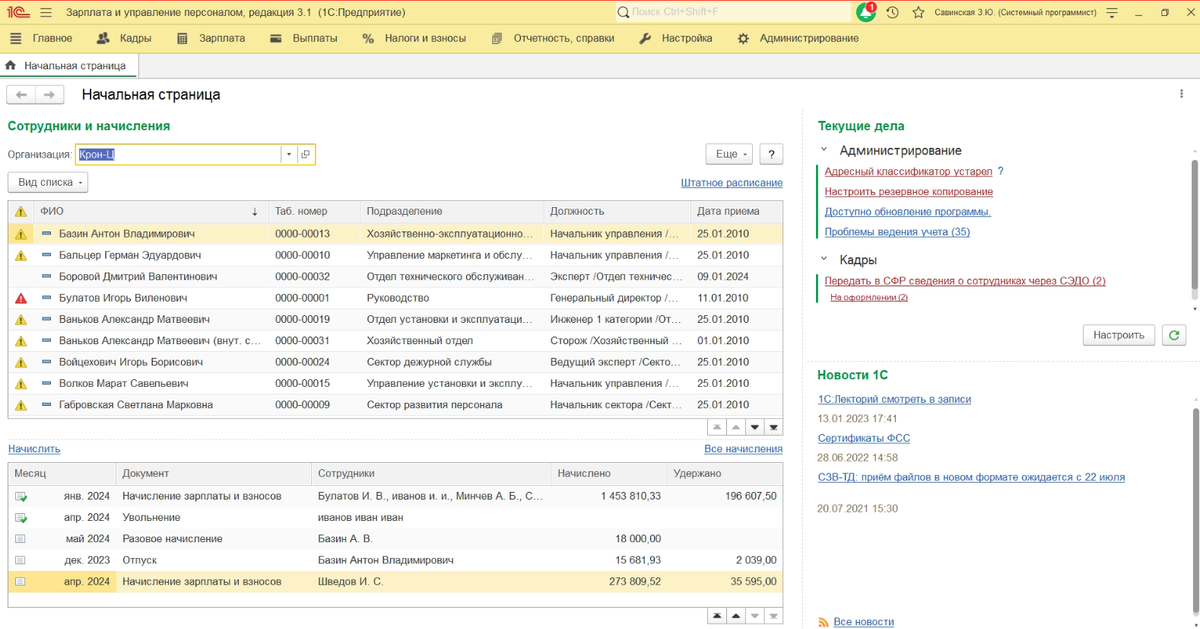Go forward with the right arrow button
The height and width of the screenshot is (629, 1200).
point(49,95)
